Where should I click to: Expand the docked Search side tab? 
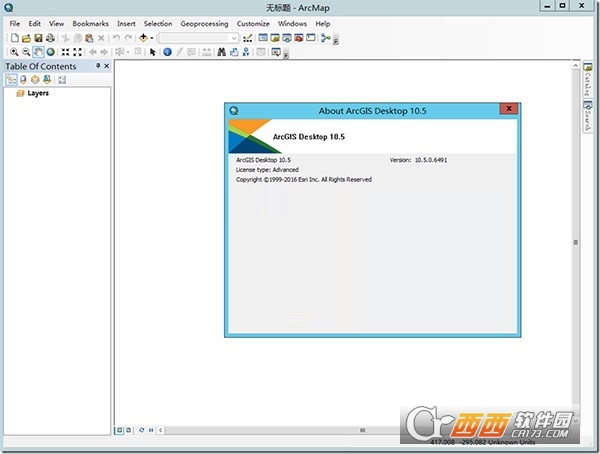click(x=587, y=116)
